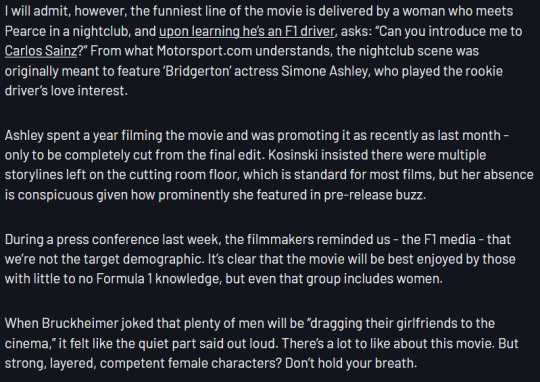This screenshot has height=382, width=540.
Task: Open the "upon learning he's an F1 driver" link
Action: tap(247, 31)
